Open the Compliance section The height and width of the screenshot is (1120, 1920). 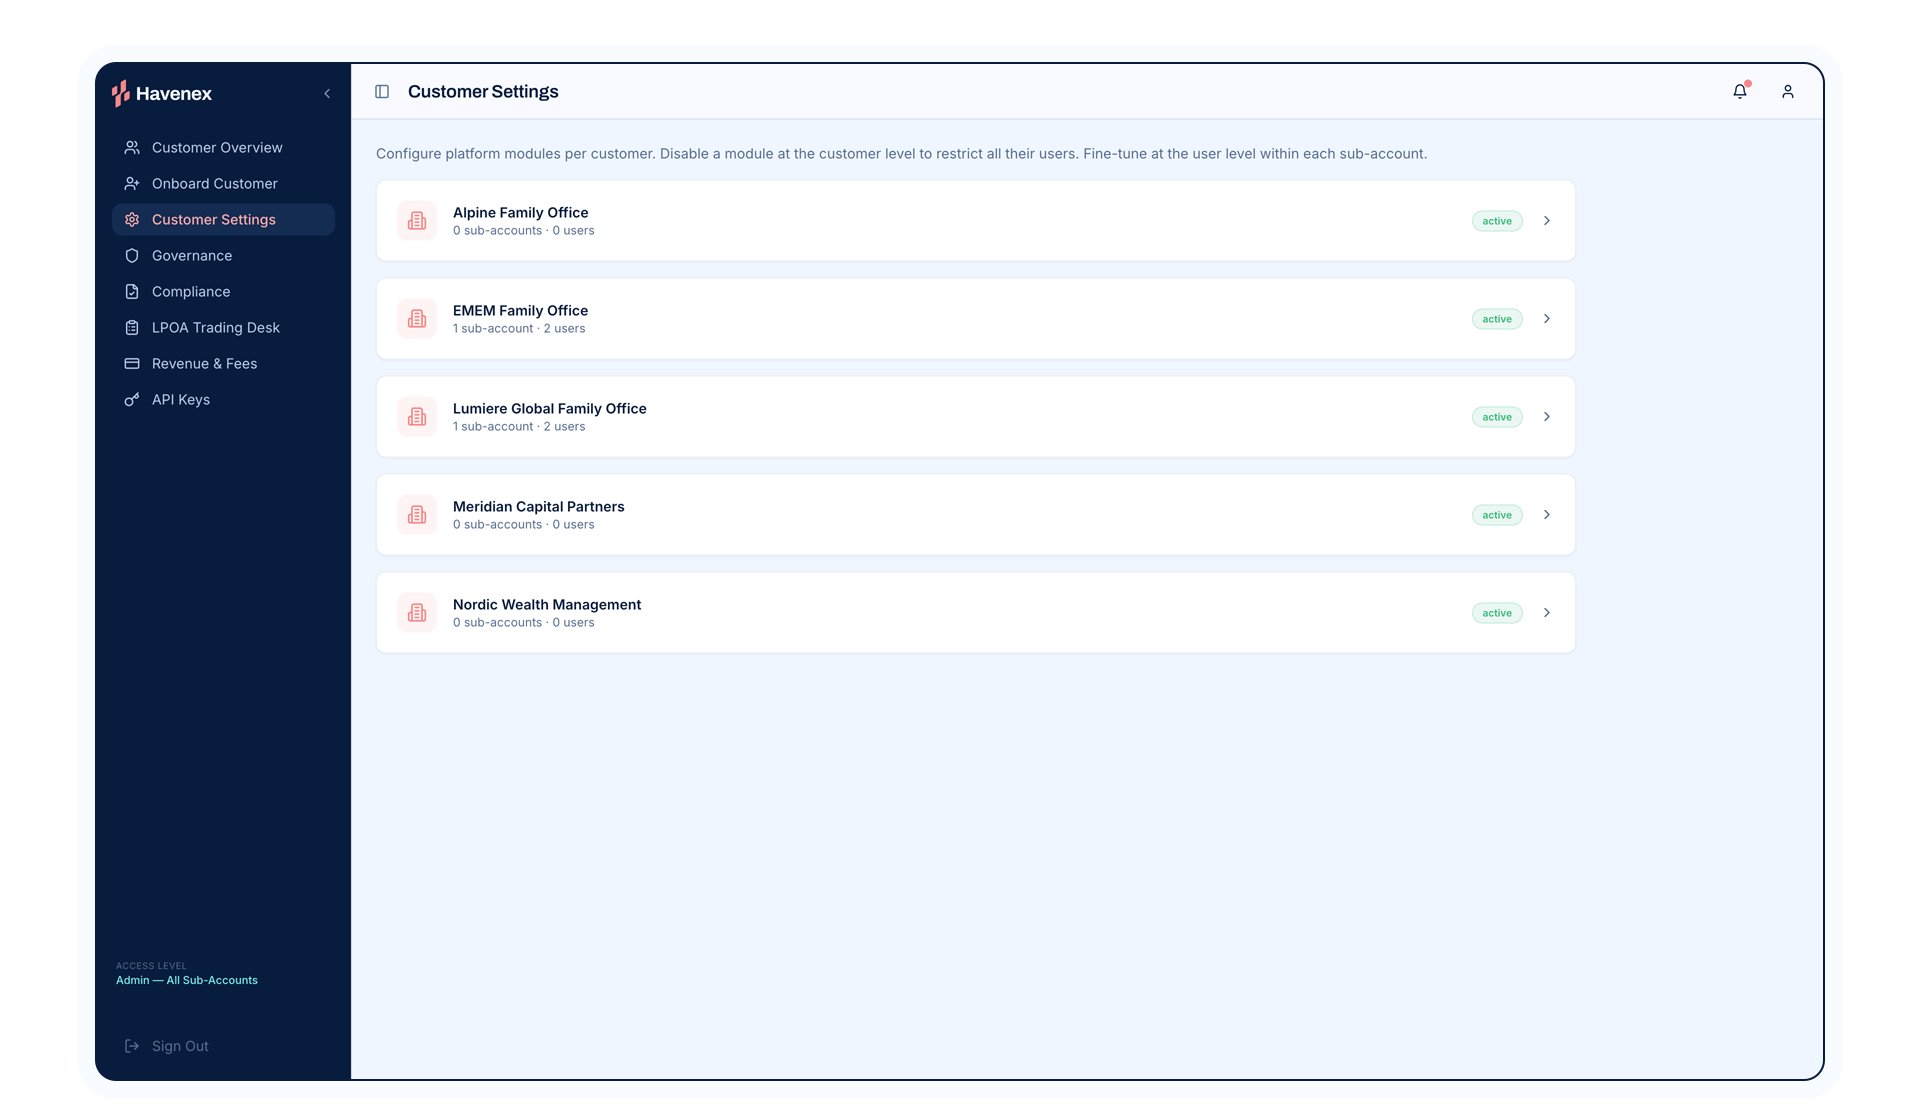[x=223, y=292]
